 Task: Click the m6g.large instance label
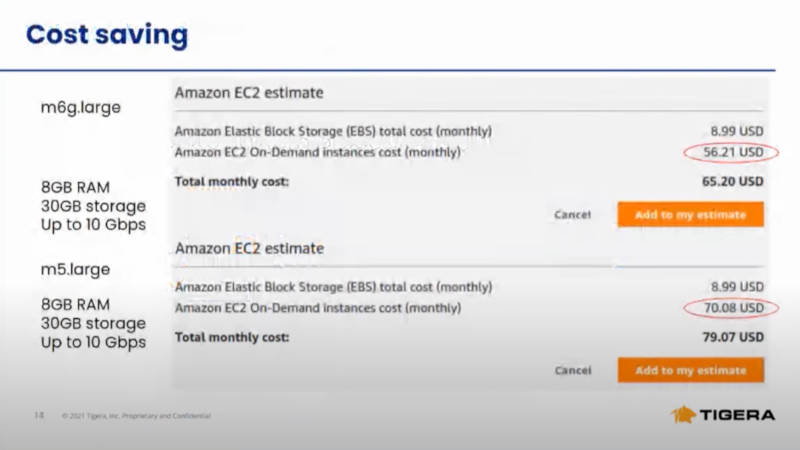click(x=81, y=108)
